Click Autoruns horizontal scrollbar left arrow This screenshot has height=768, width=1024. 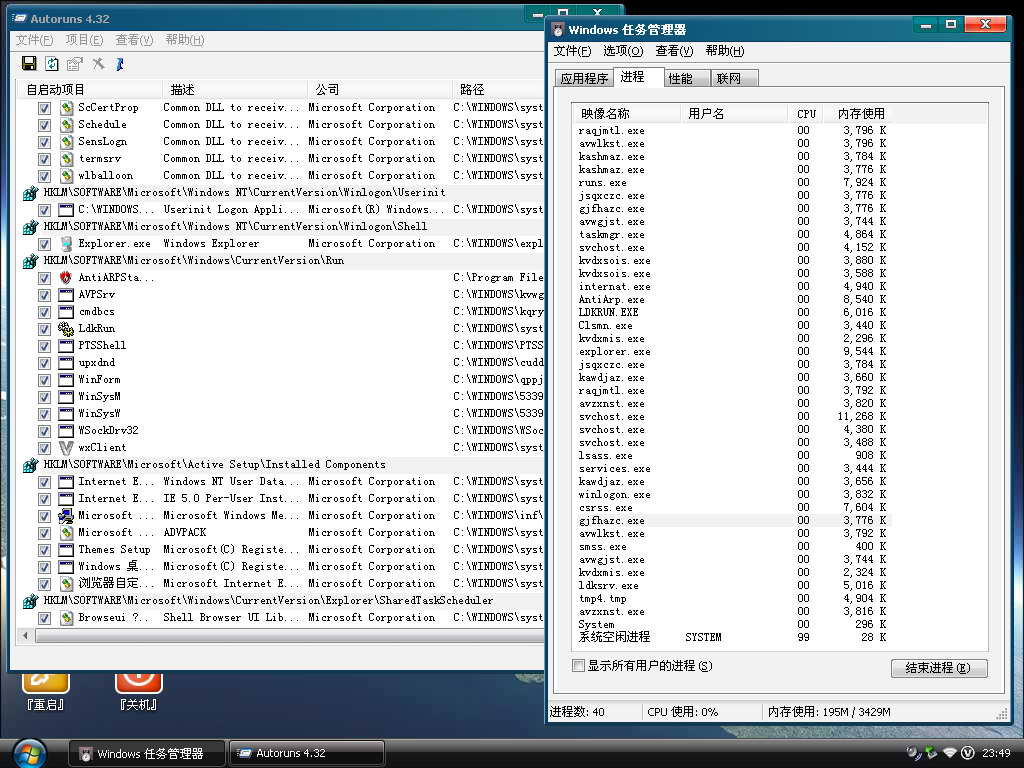25,635
